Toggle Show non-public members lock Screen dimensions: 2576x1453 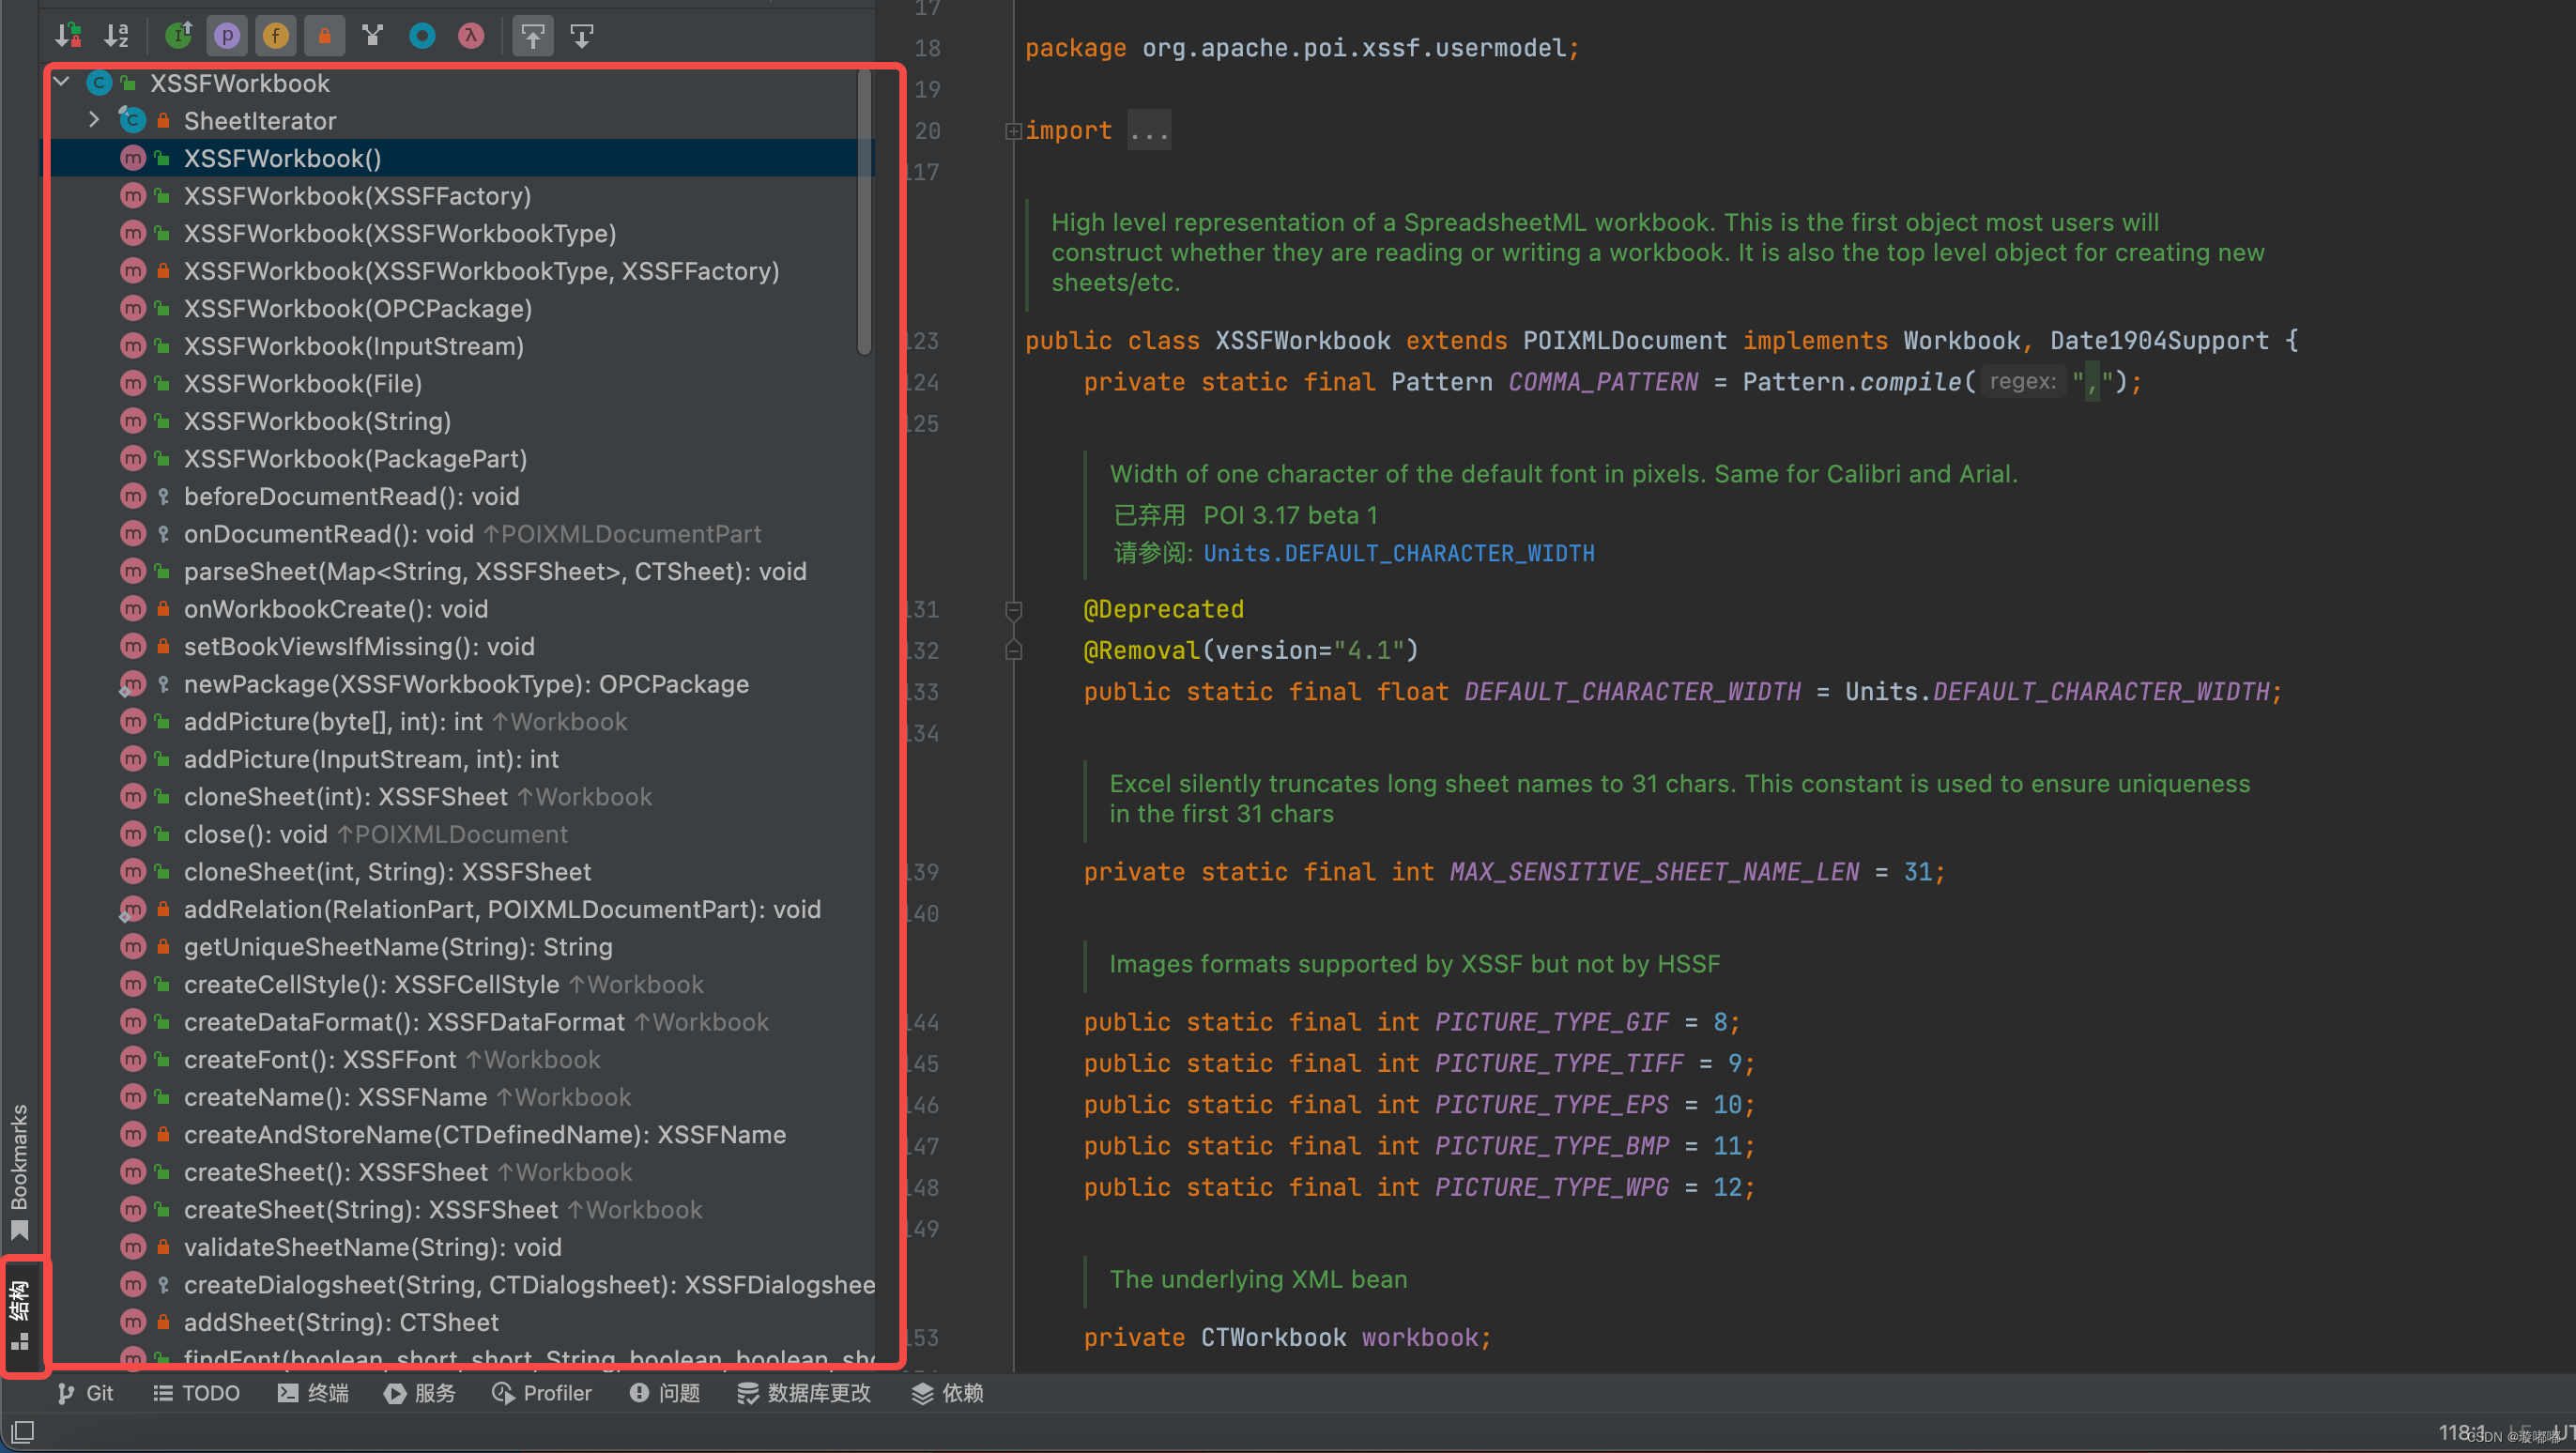coord(324,36)
